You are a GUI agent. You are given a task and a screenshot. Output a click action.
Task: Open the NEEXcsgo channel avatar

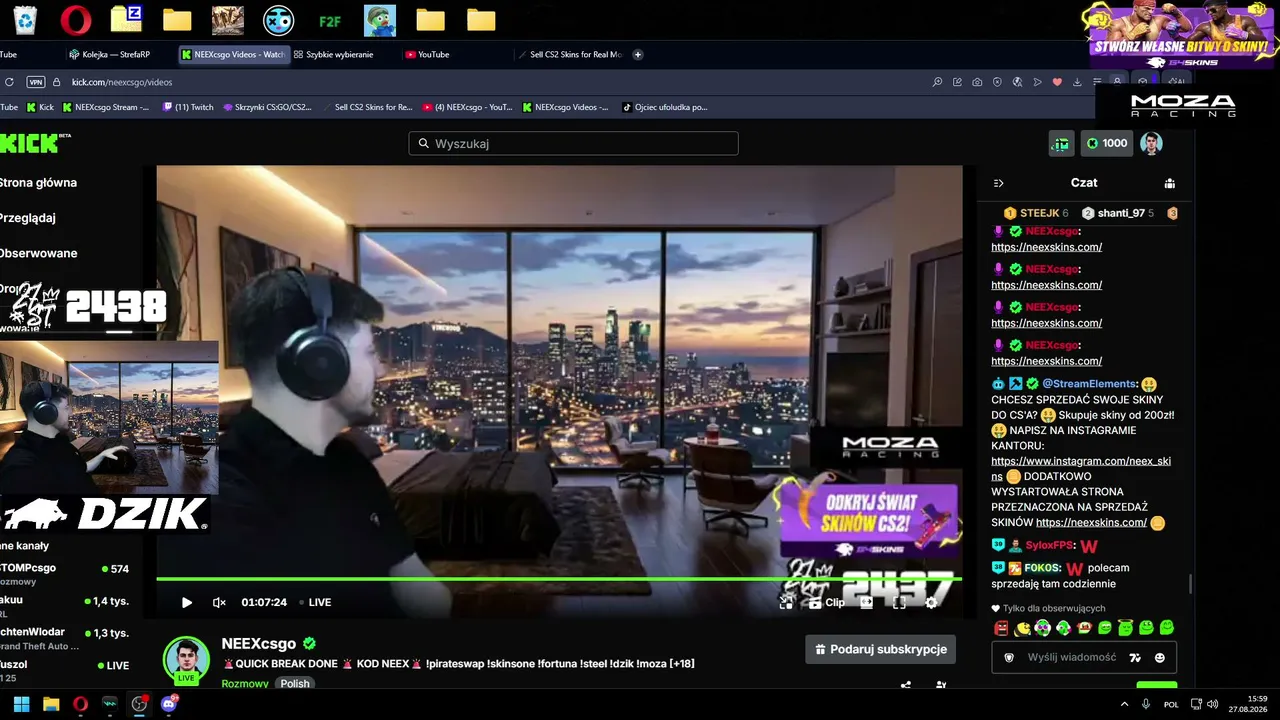click(186, 660)
